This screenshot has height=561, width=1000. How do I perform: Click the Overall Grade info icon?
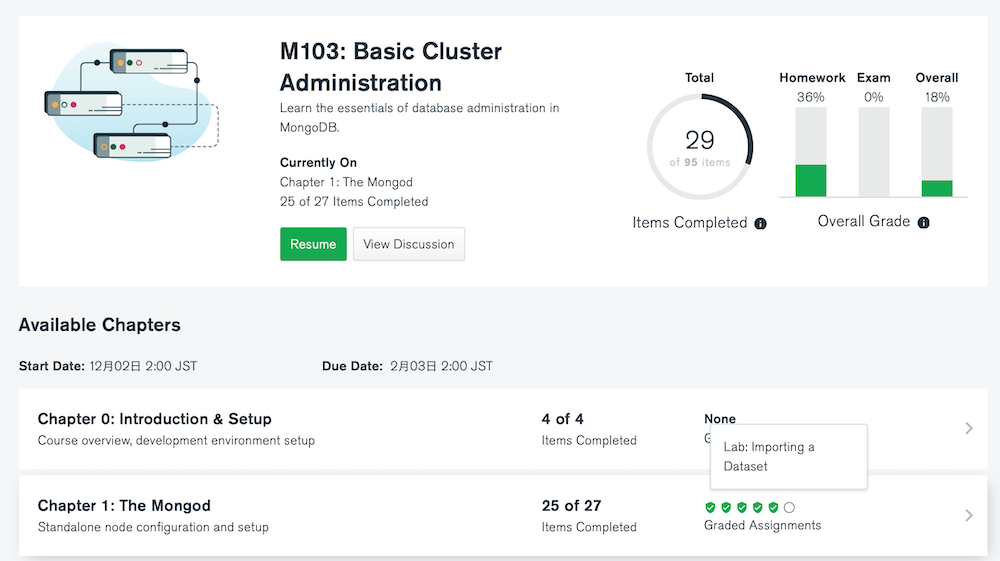pyautogui.click(x=923, y=222)
